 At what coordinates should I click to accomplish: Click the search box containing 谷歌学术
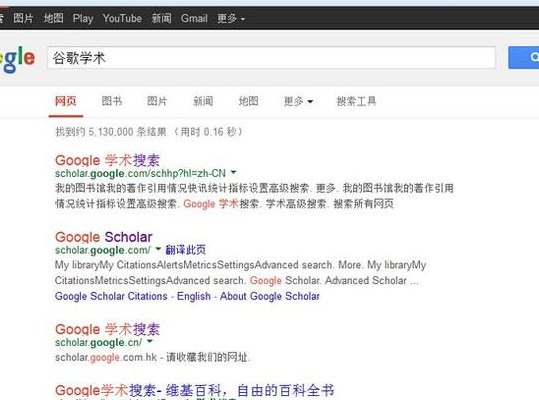(271, 58)
